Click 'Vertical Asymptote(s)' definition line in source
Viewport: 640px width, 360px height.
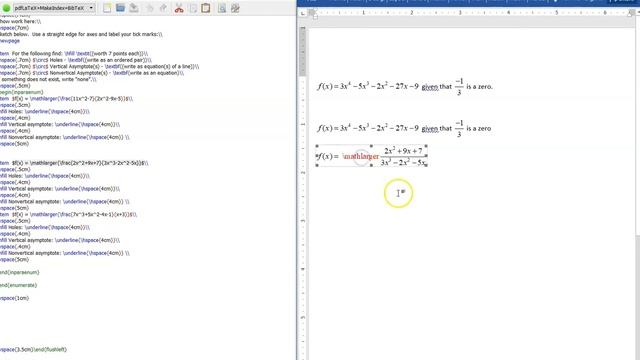(x=100, y=67)
